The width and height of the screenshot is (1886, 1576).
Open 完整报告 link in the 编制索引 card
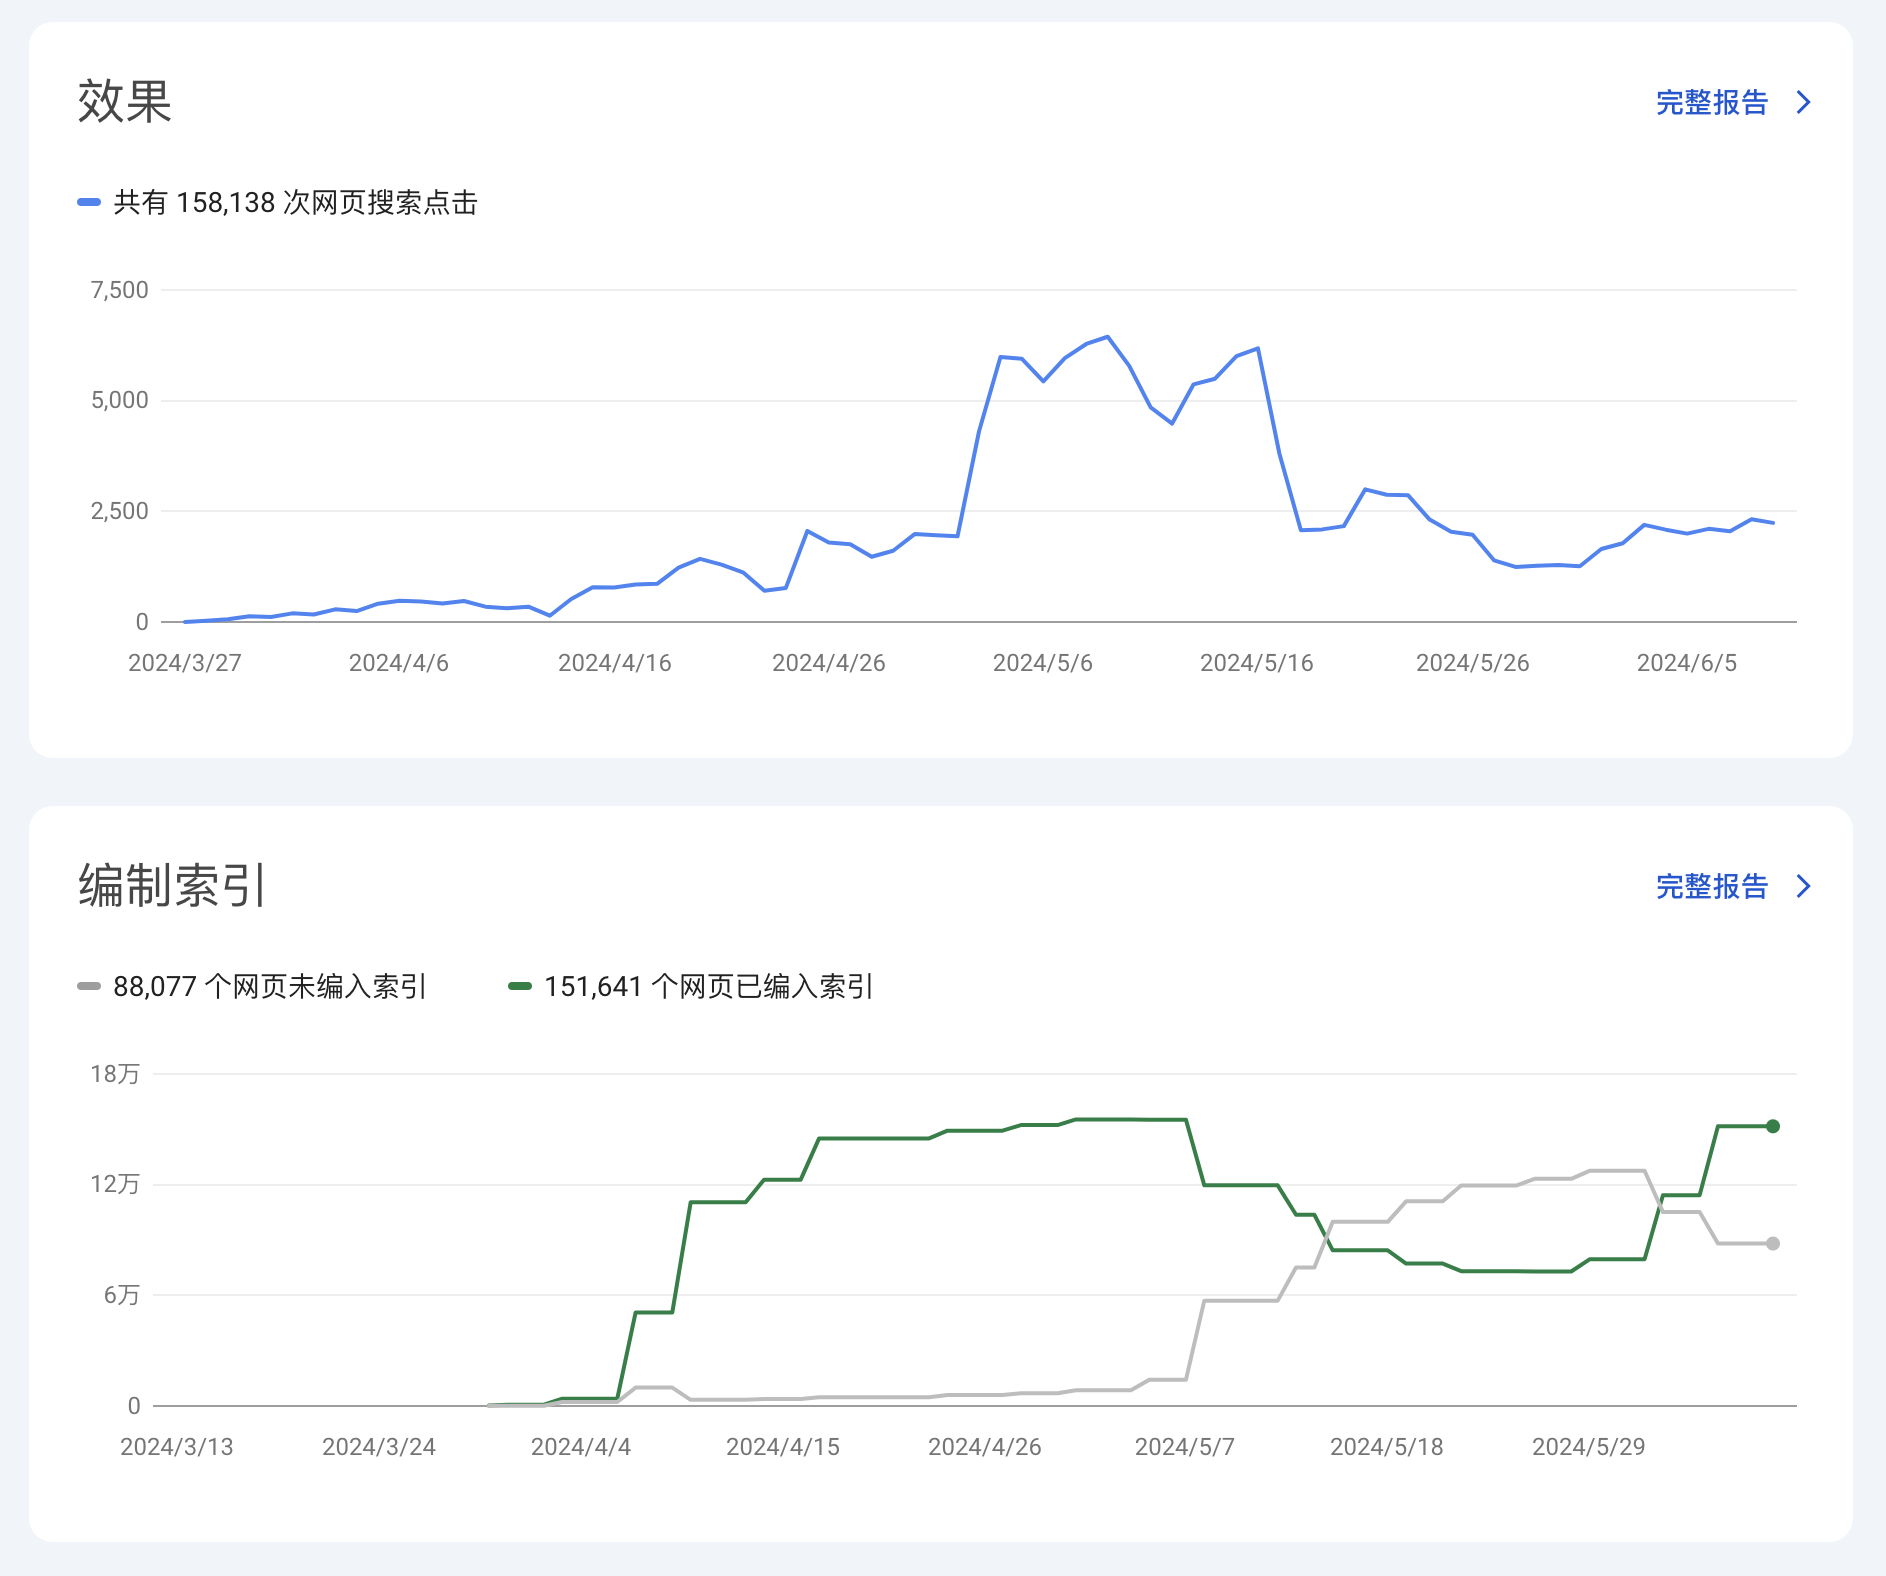tap(1711, 886)
